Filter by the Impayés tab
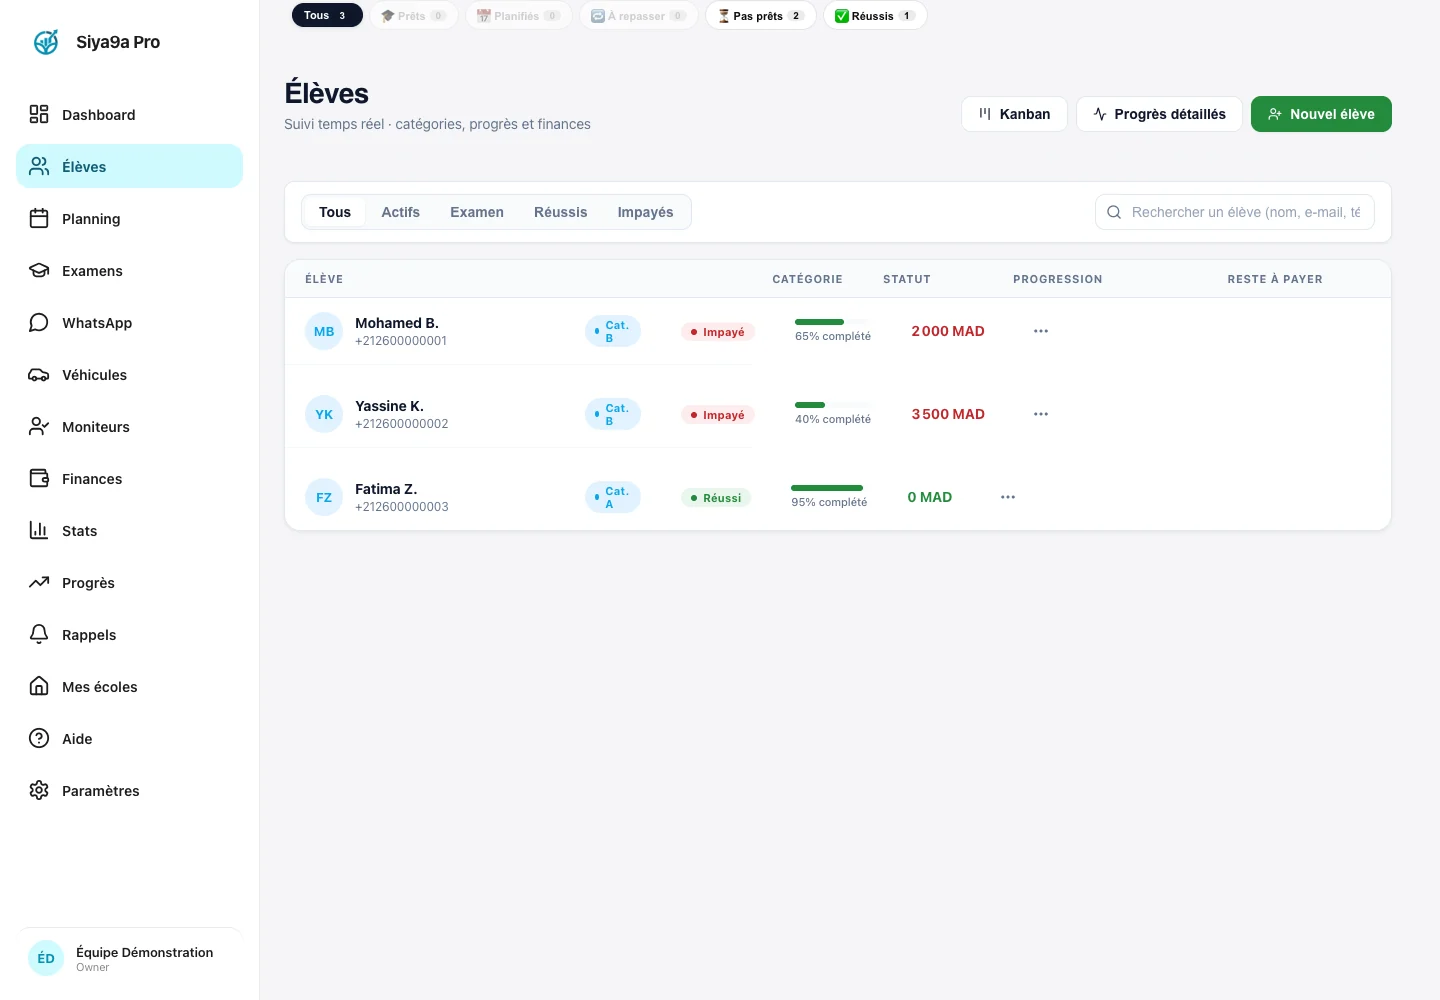The image size is (1440, 1000). [646, 212]
